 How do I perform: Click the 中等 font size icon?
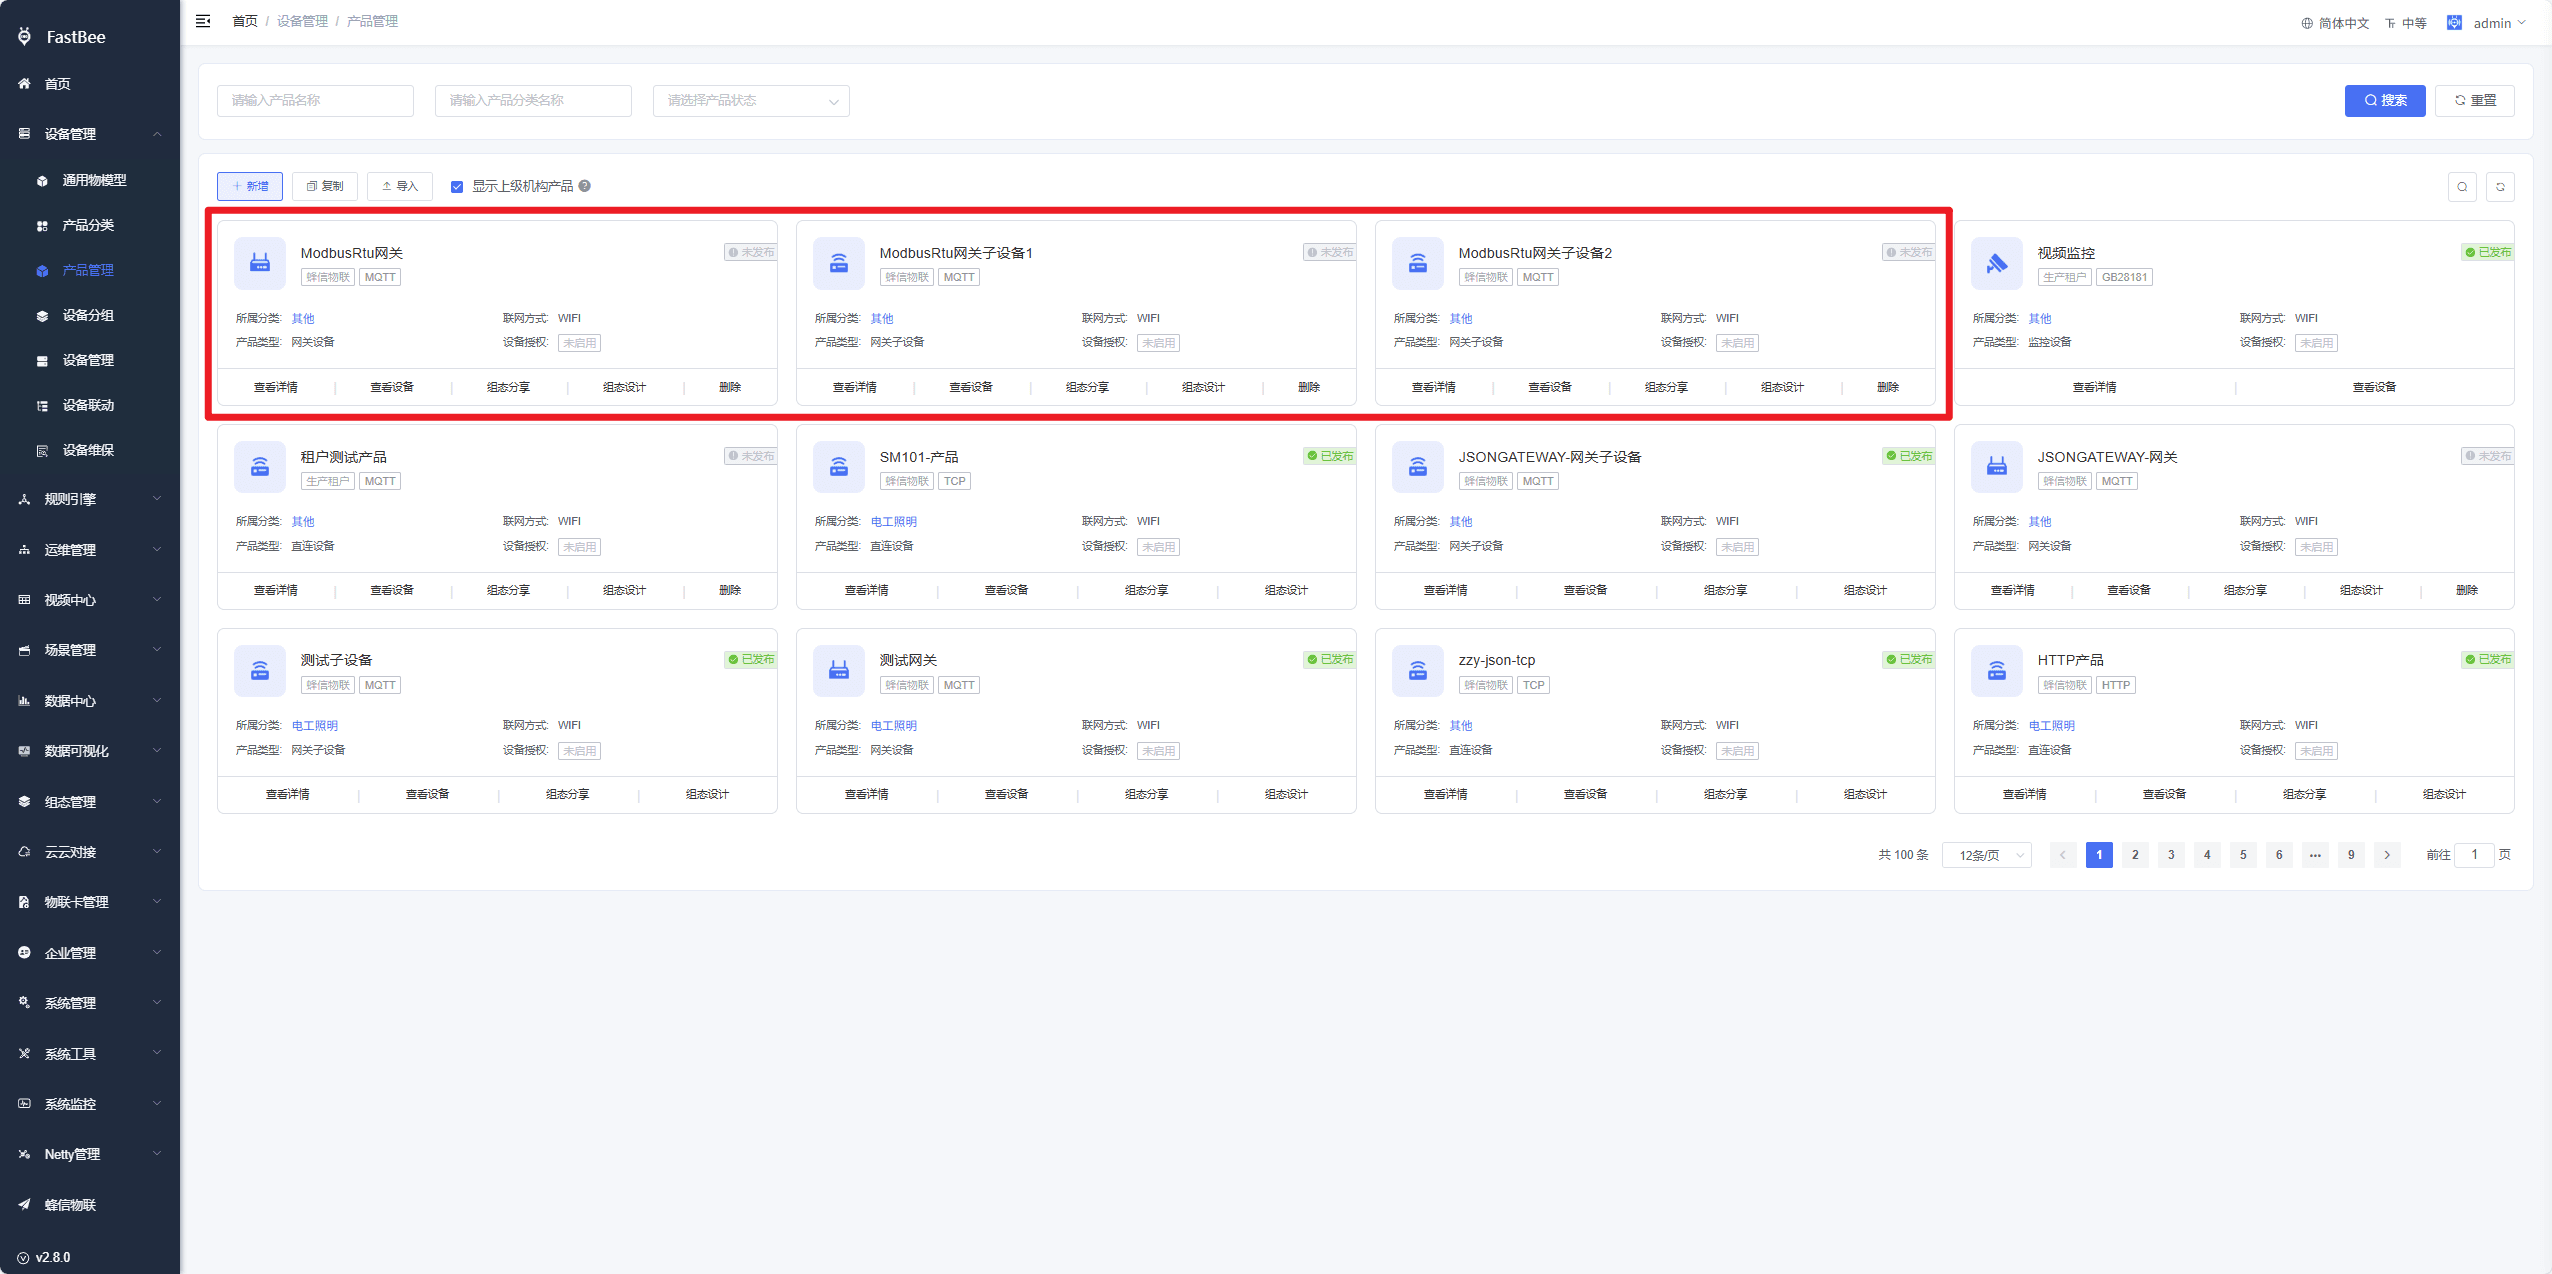(2390, 23)
